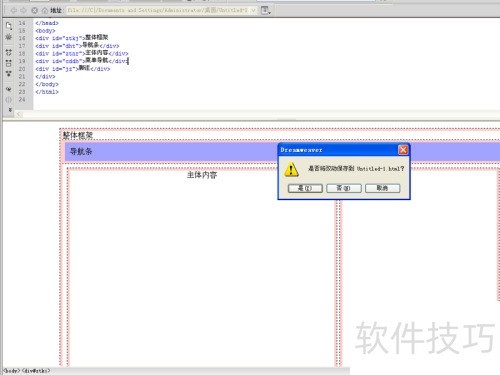The image size is (500, 375).
Task: Click the div id="cddh" code on line 19
Action: pos(82,61)
